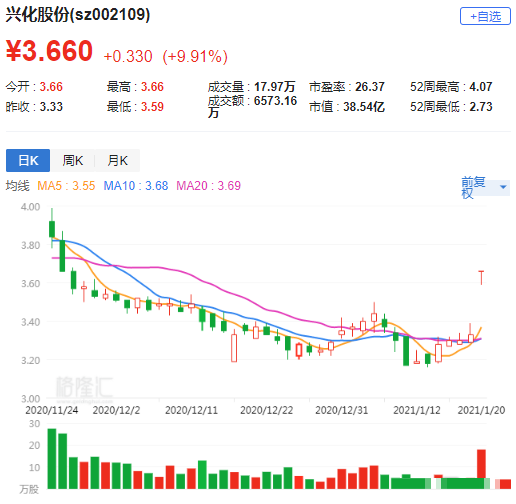Click the date label 2021/1/20
The width and height of the screenshot is (516, 504).
[x=481, y=410]
